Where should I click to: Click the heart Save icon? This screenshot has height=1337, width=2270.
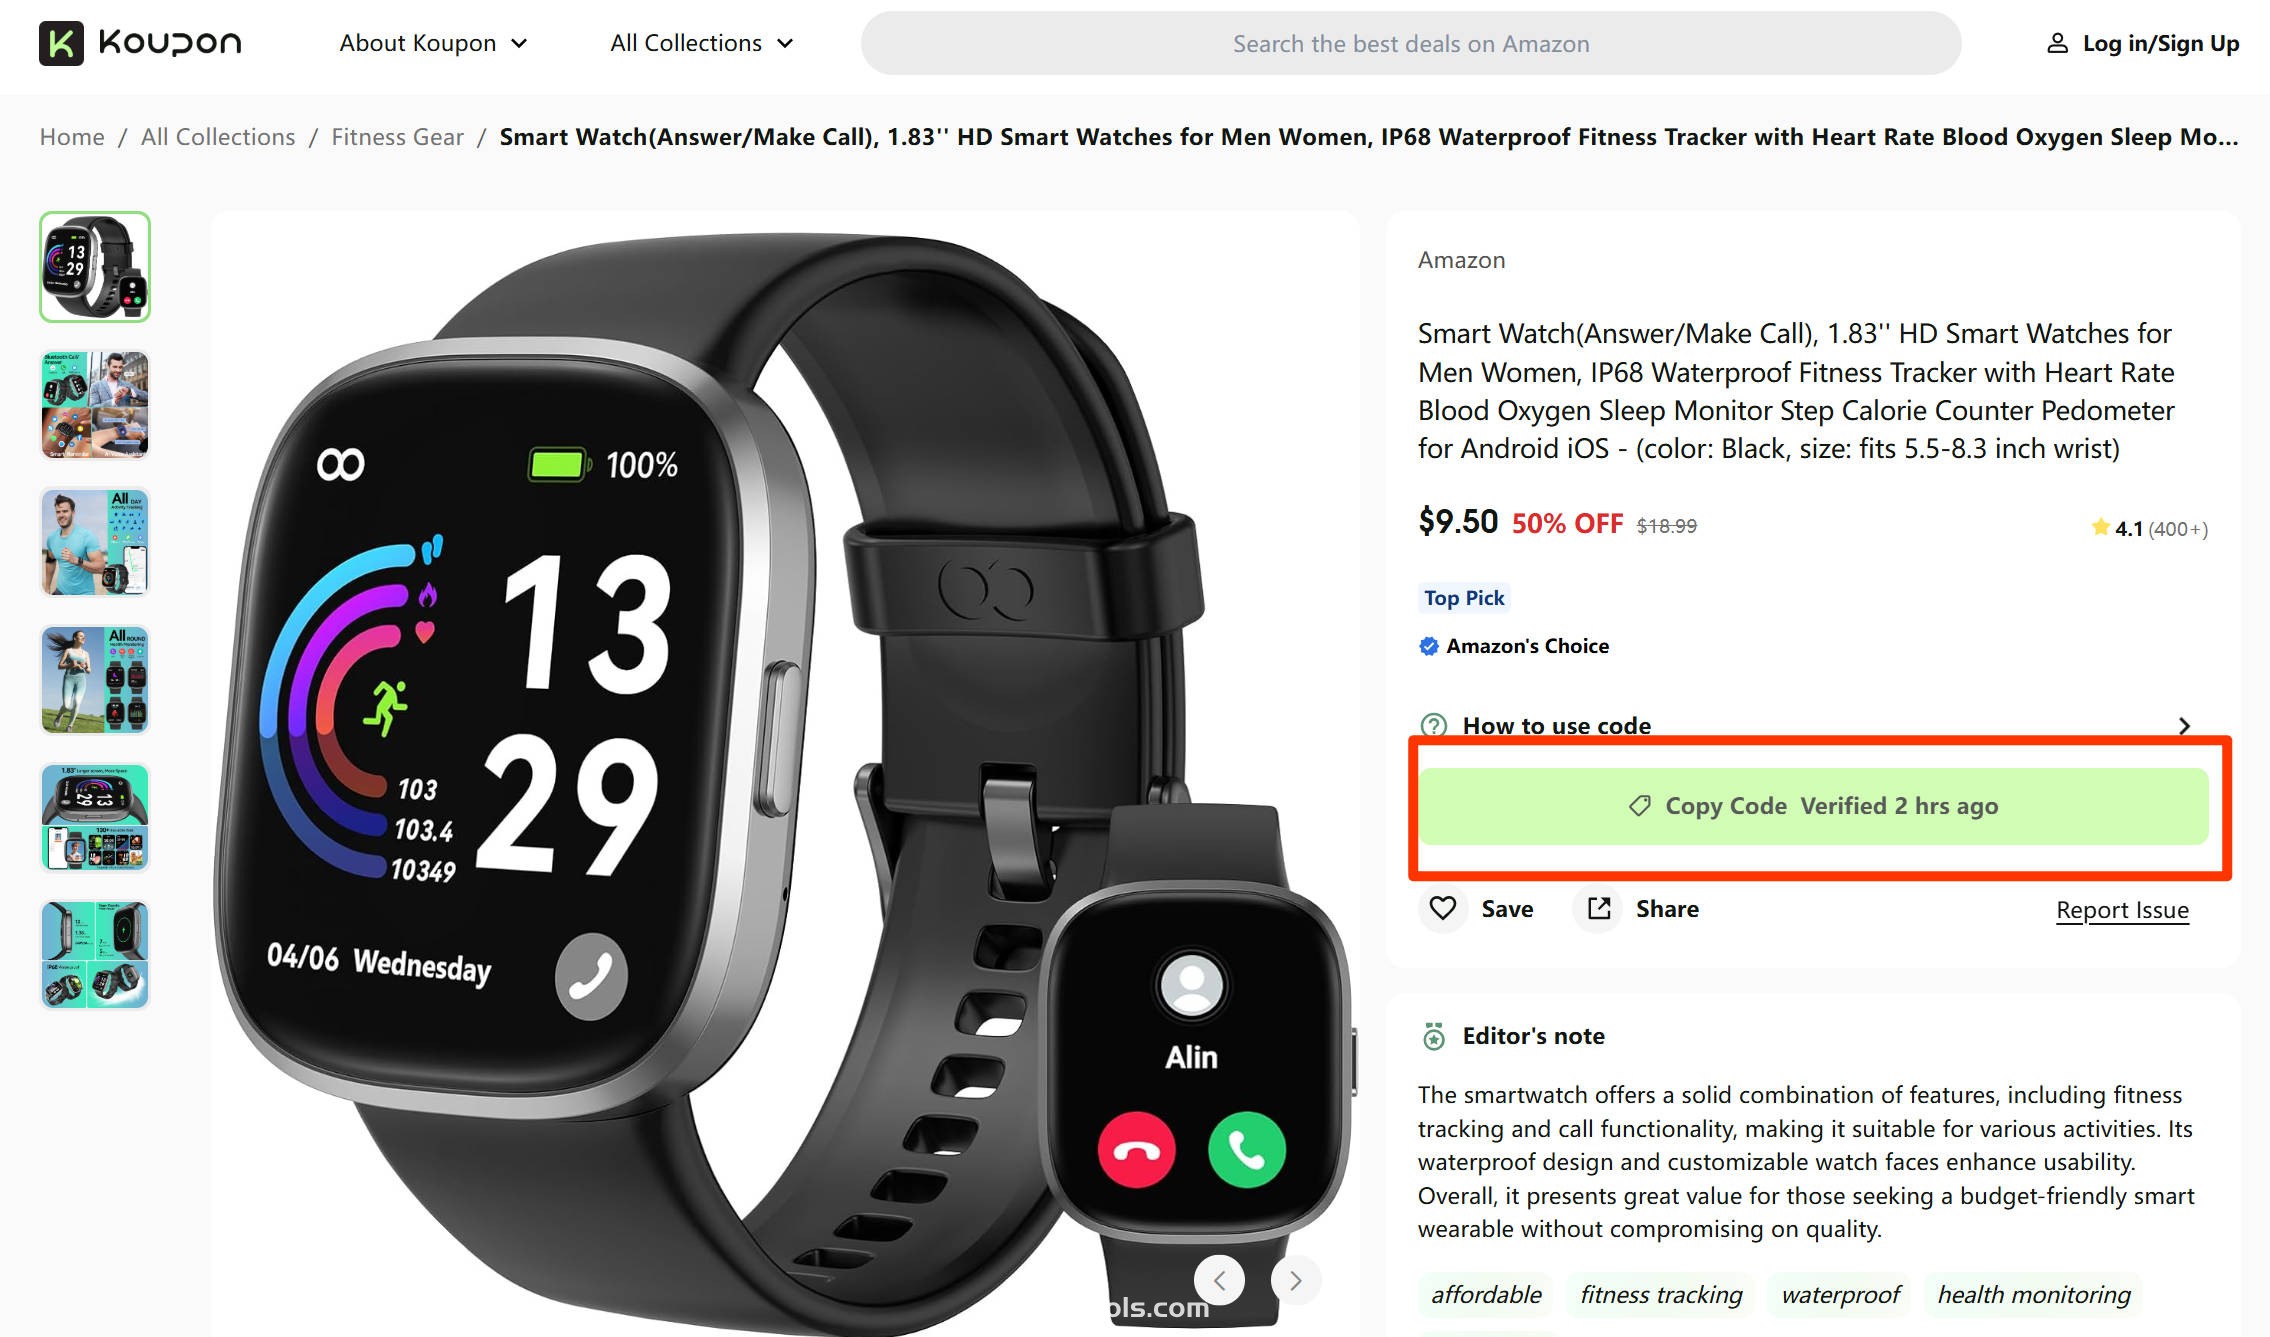coord(1442,908)
